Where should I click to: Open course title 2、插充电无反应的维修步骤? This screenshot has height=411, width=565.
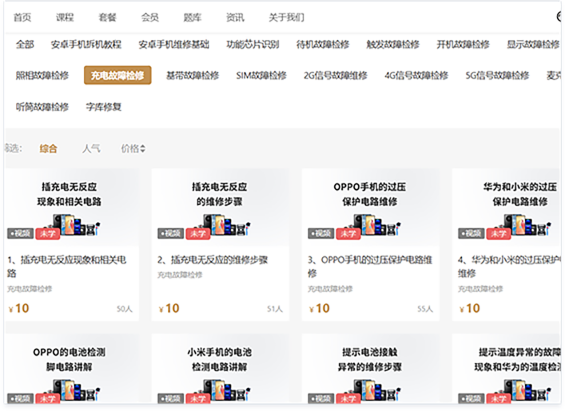click(213, 260)
